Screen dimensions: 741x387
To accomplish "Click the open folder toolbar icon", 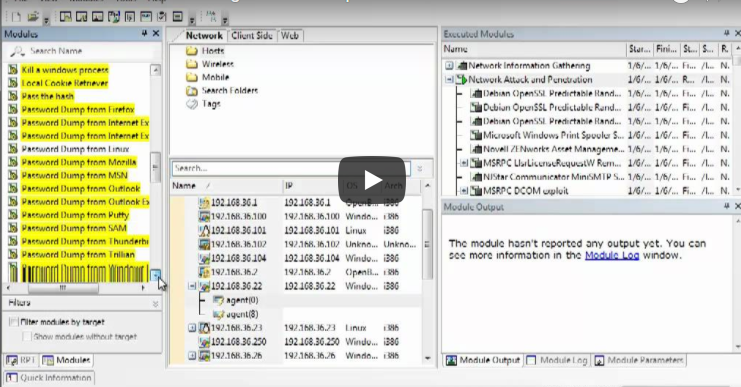I will pyautogui.click(x=33, y=17).
